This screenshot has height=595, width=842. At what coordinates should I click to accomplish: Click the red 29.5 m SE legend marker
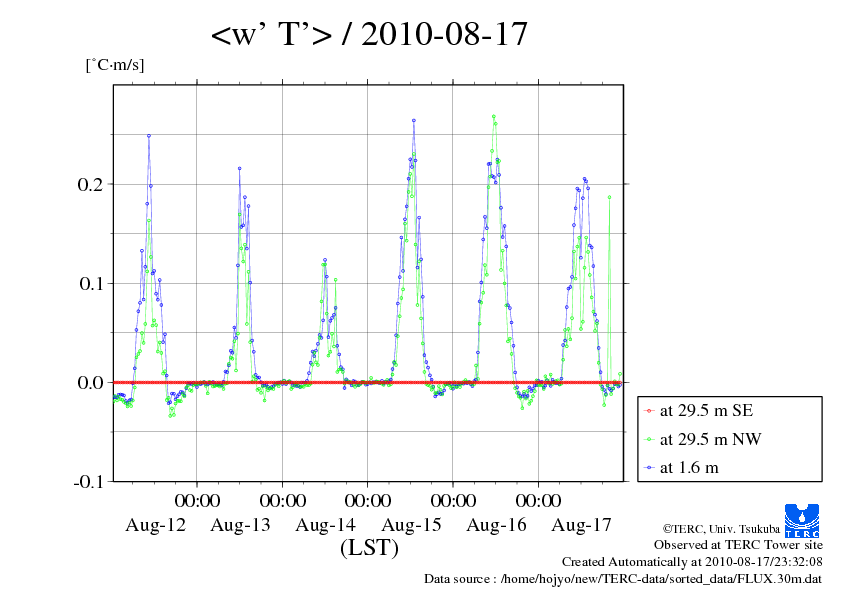(649, 411)
